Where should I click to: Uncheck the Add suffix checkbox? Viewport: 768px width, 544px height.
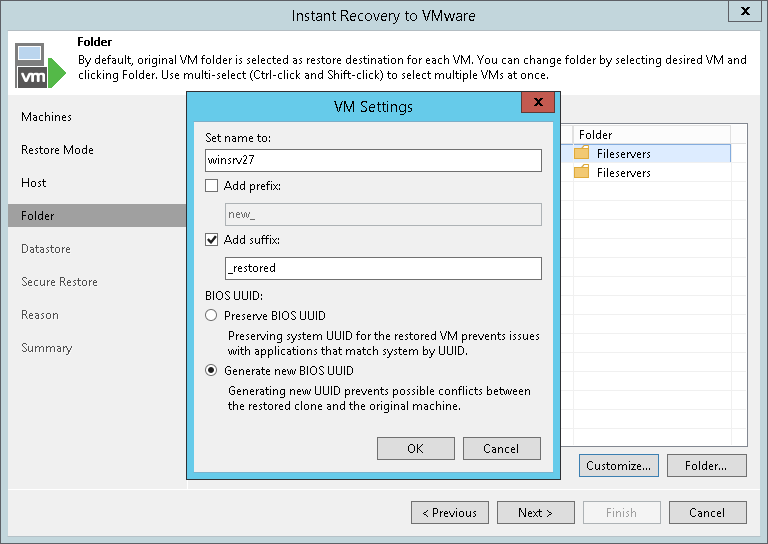211,240
